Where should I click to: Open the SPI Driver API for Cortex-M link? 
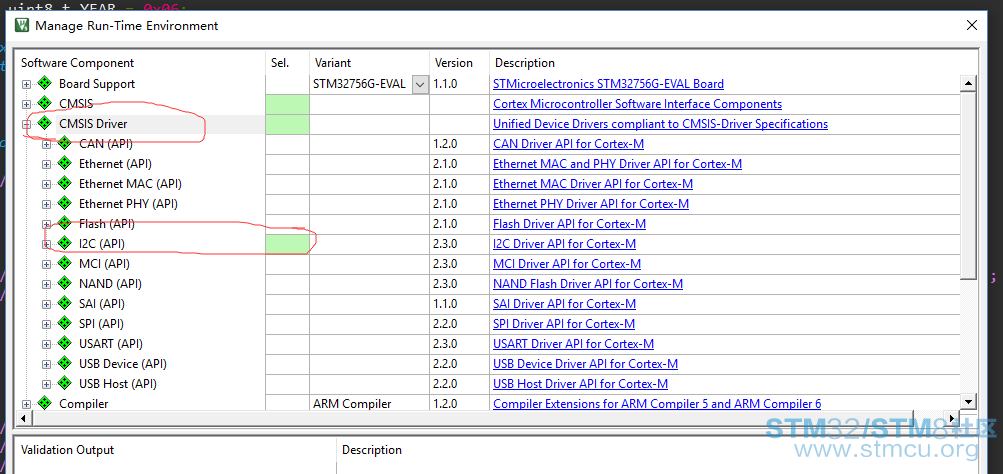564,324
